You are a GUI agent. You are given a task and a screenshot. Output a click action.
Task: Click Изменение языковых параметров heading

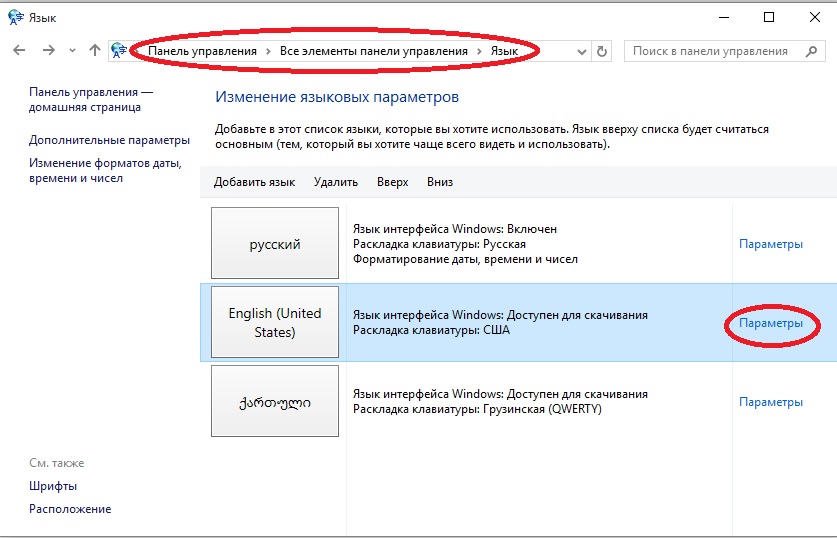[337, 97]
